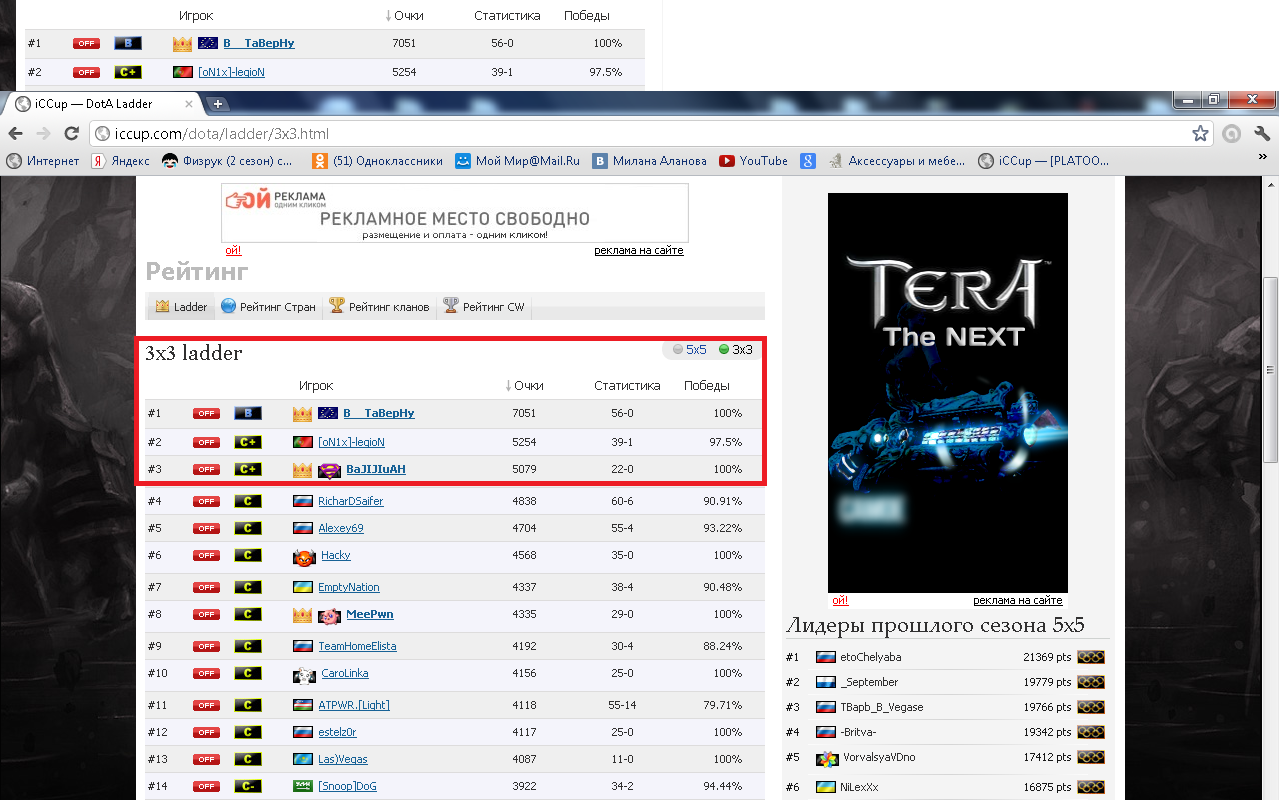Open _September's profile in last season leaders
1280x800 pixels.
[869, 682]
